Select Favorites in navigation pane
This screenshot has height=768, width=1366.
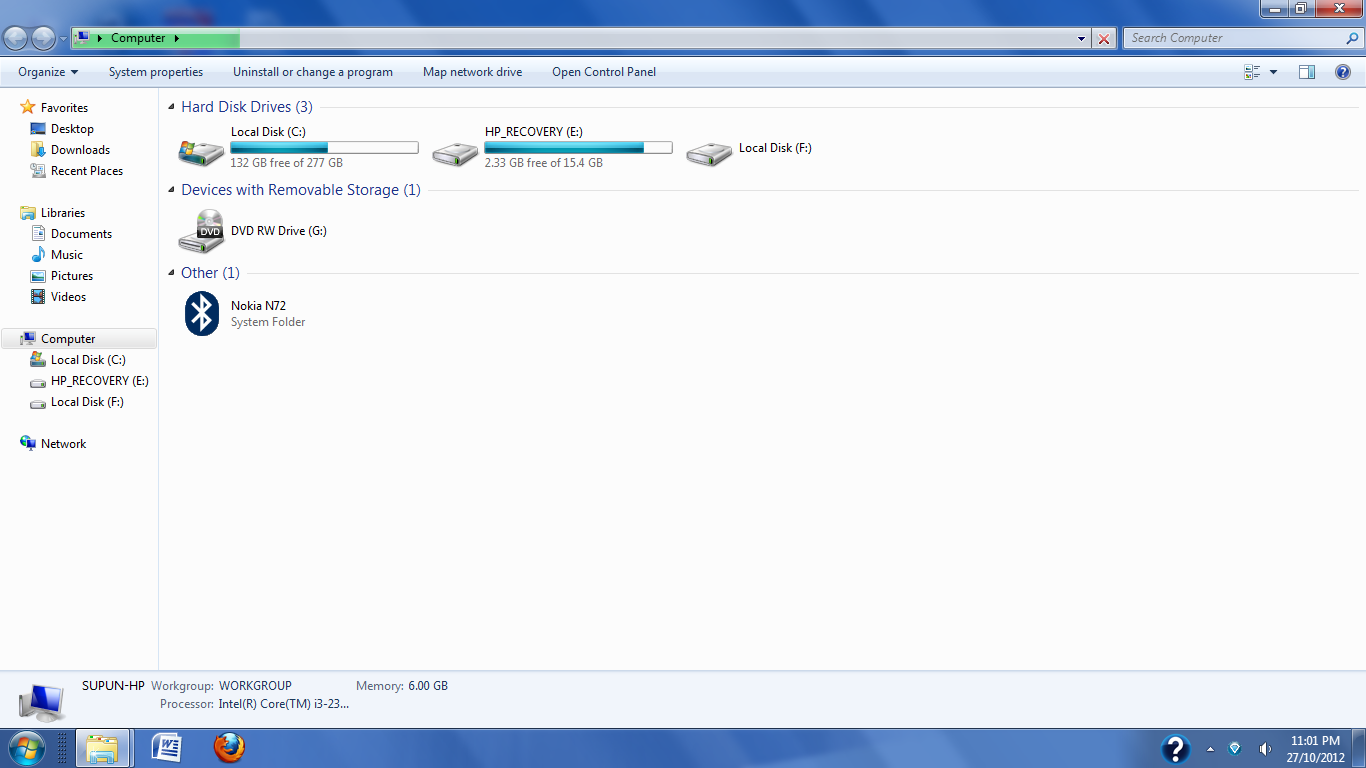64,108
